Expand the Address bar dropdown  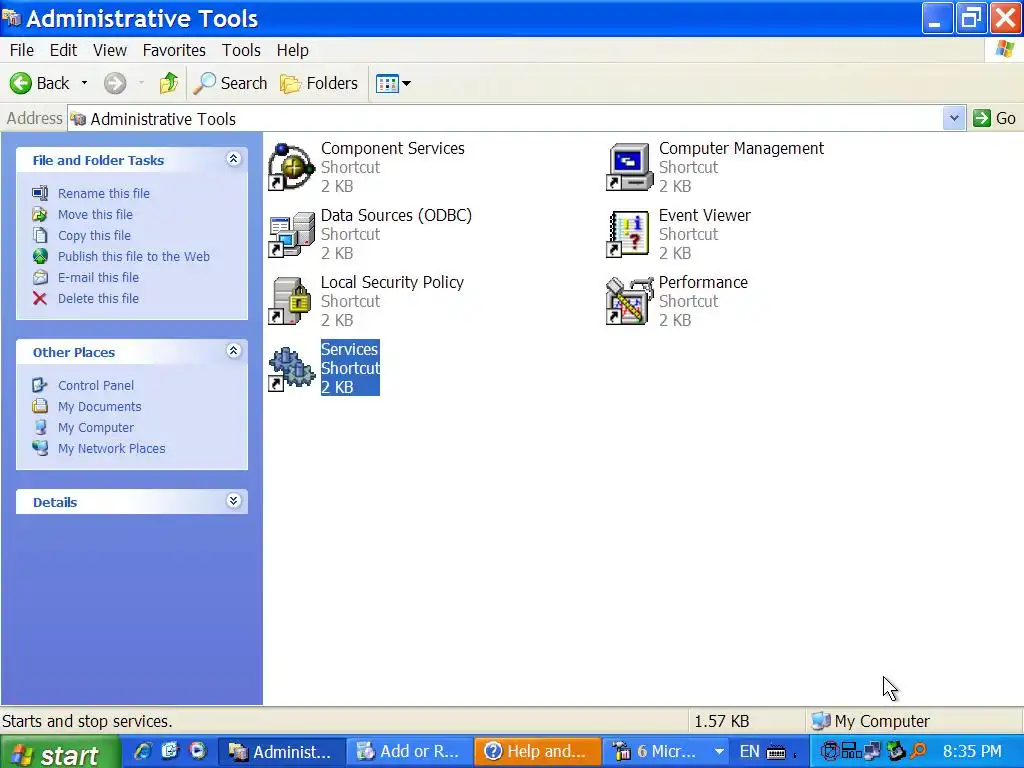[x=954, y=118]
